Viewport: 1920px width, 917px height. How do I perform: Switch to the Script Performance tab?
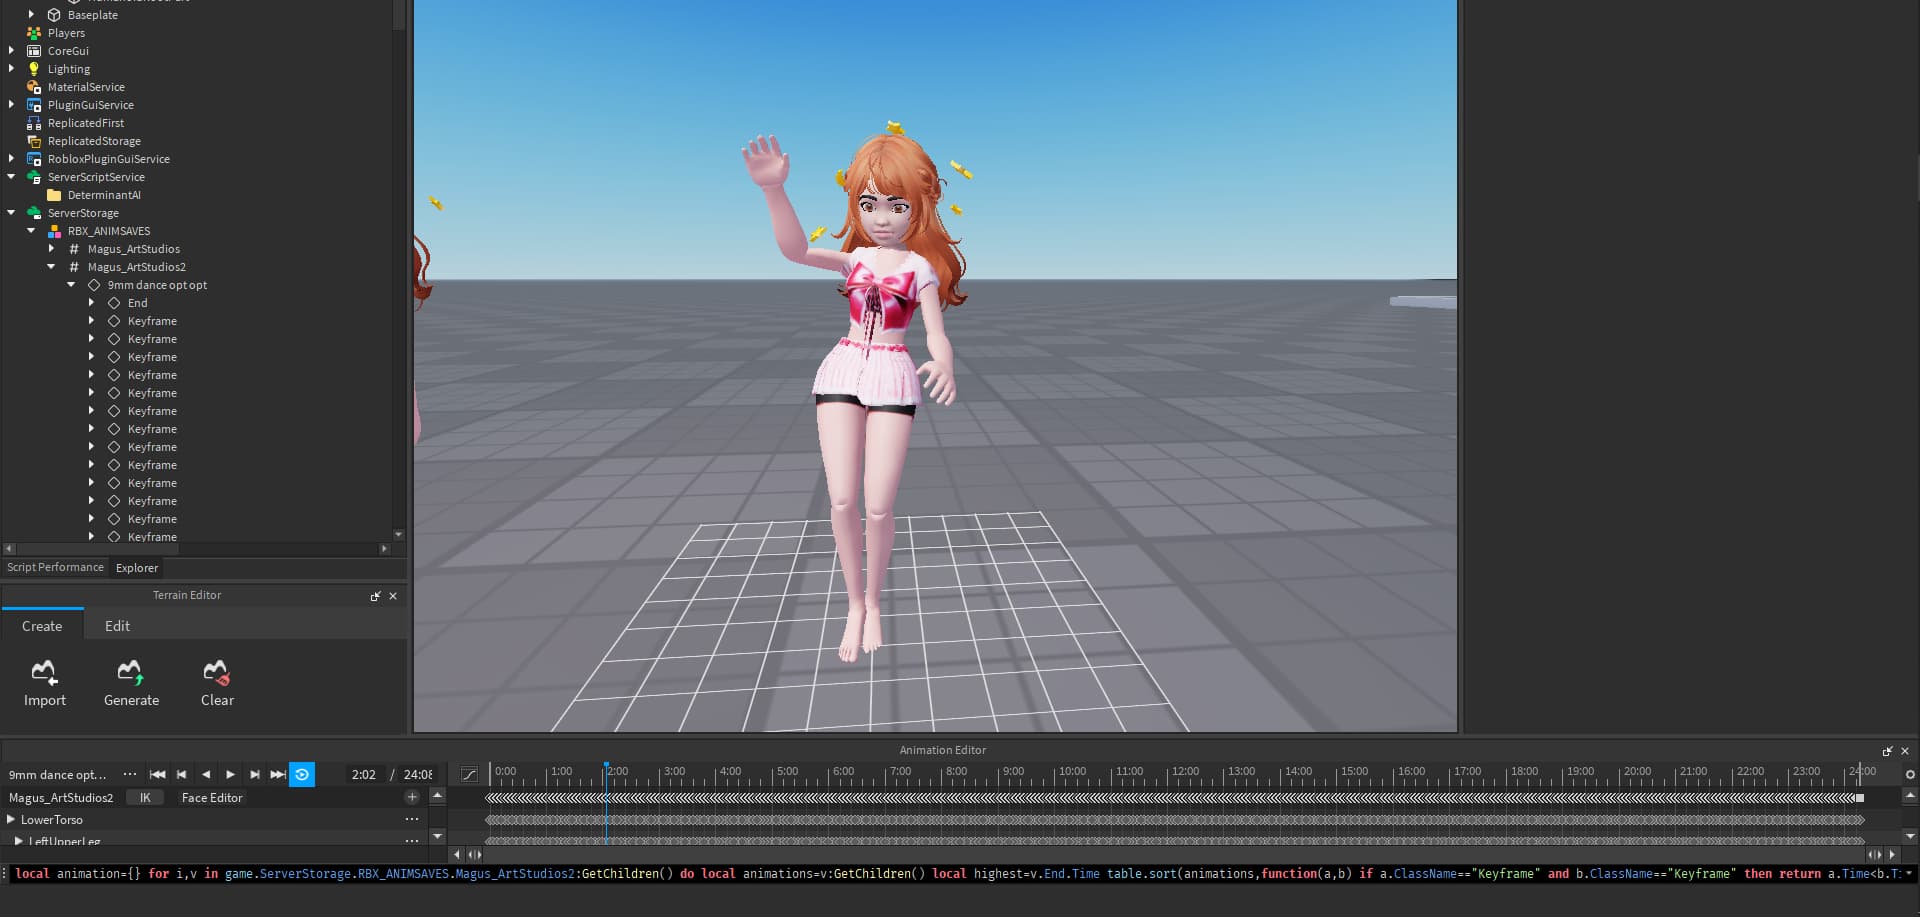coord(55,567)
